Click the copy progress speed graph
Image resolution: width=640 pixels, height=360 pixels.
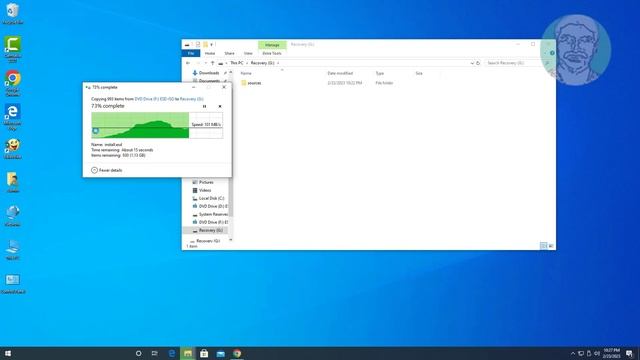tap(157, 125)
